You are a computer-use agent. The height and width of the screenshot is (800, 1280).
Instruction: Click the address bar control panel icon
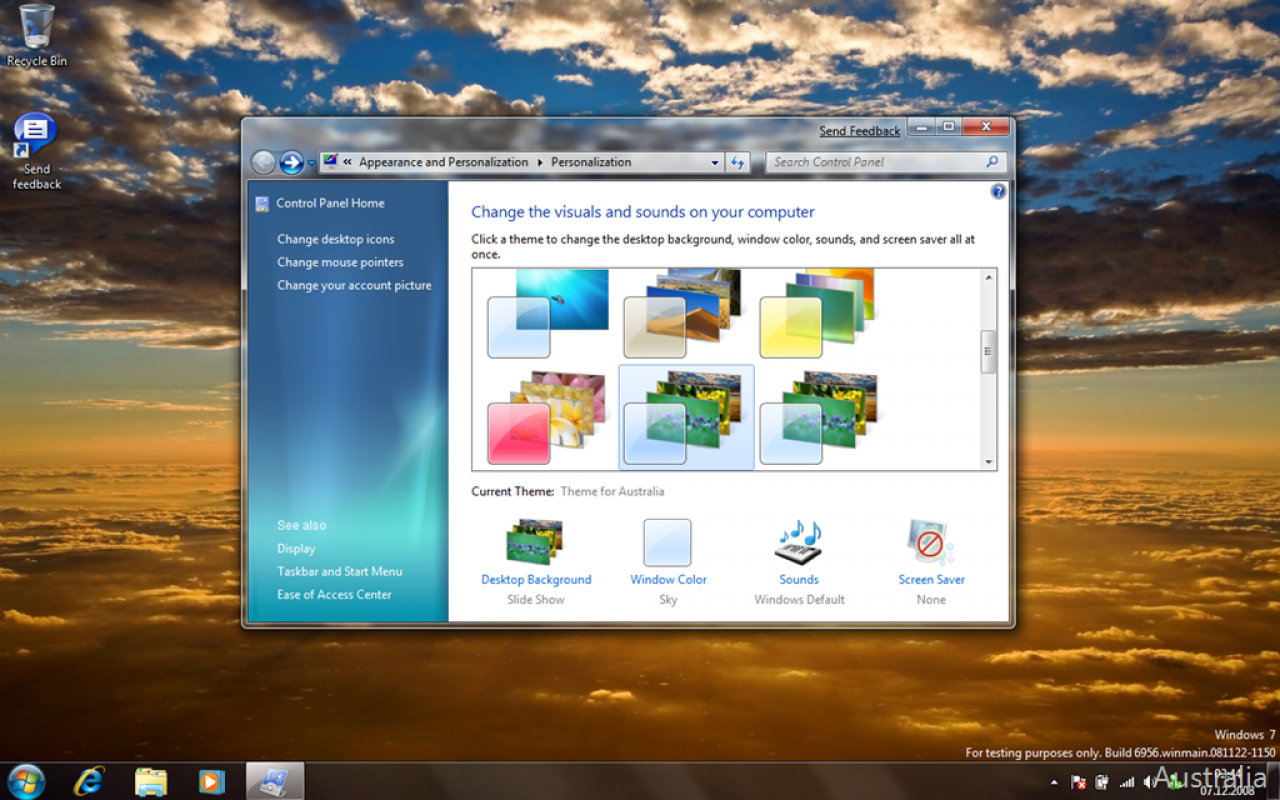pos(330,162)
